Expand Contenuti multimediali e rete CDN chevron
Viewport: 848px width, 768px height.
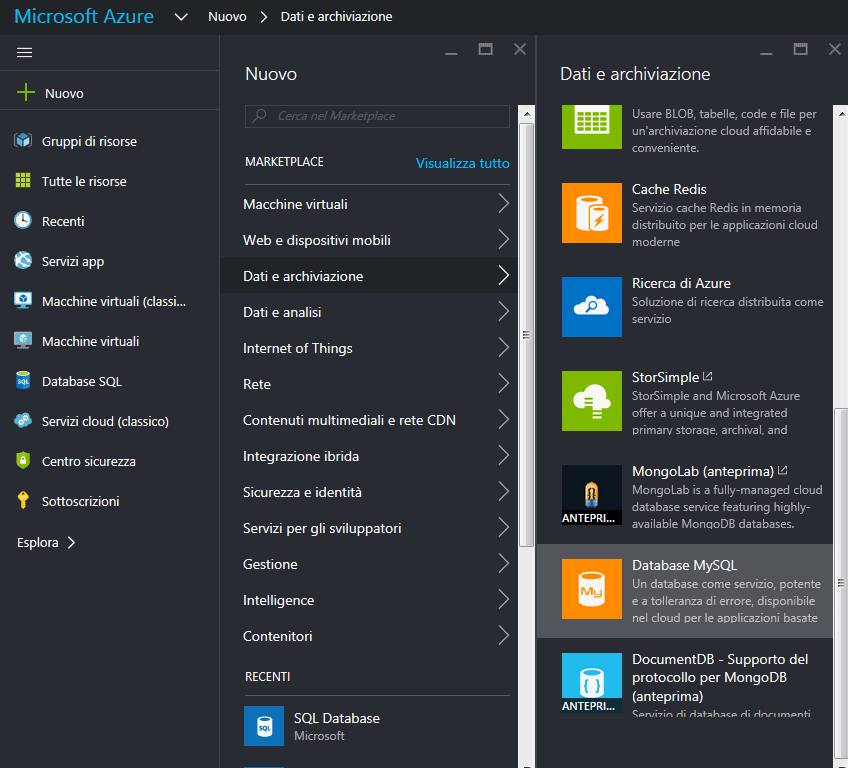[504, 420]
